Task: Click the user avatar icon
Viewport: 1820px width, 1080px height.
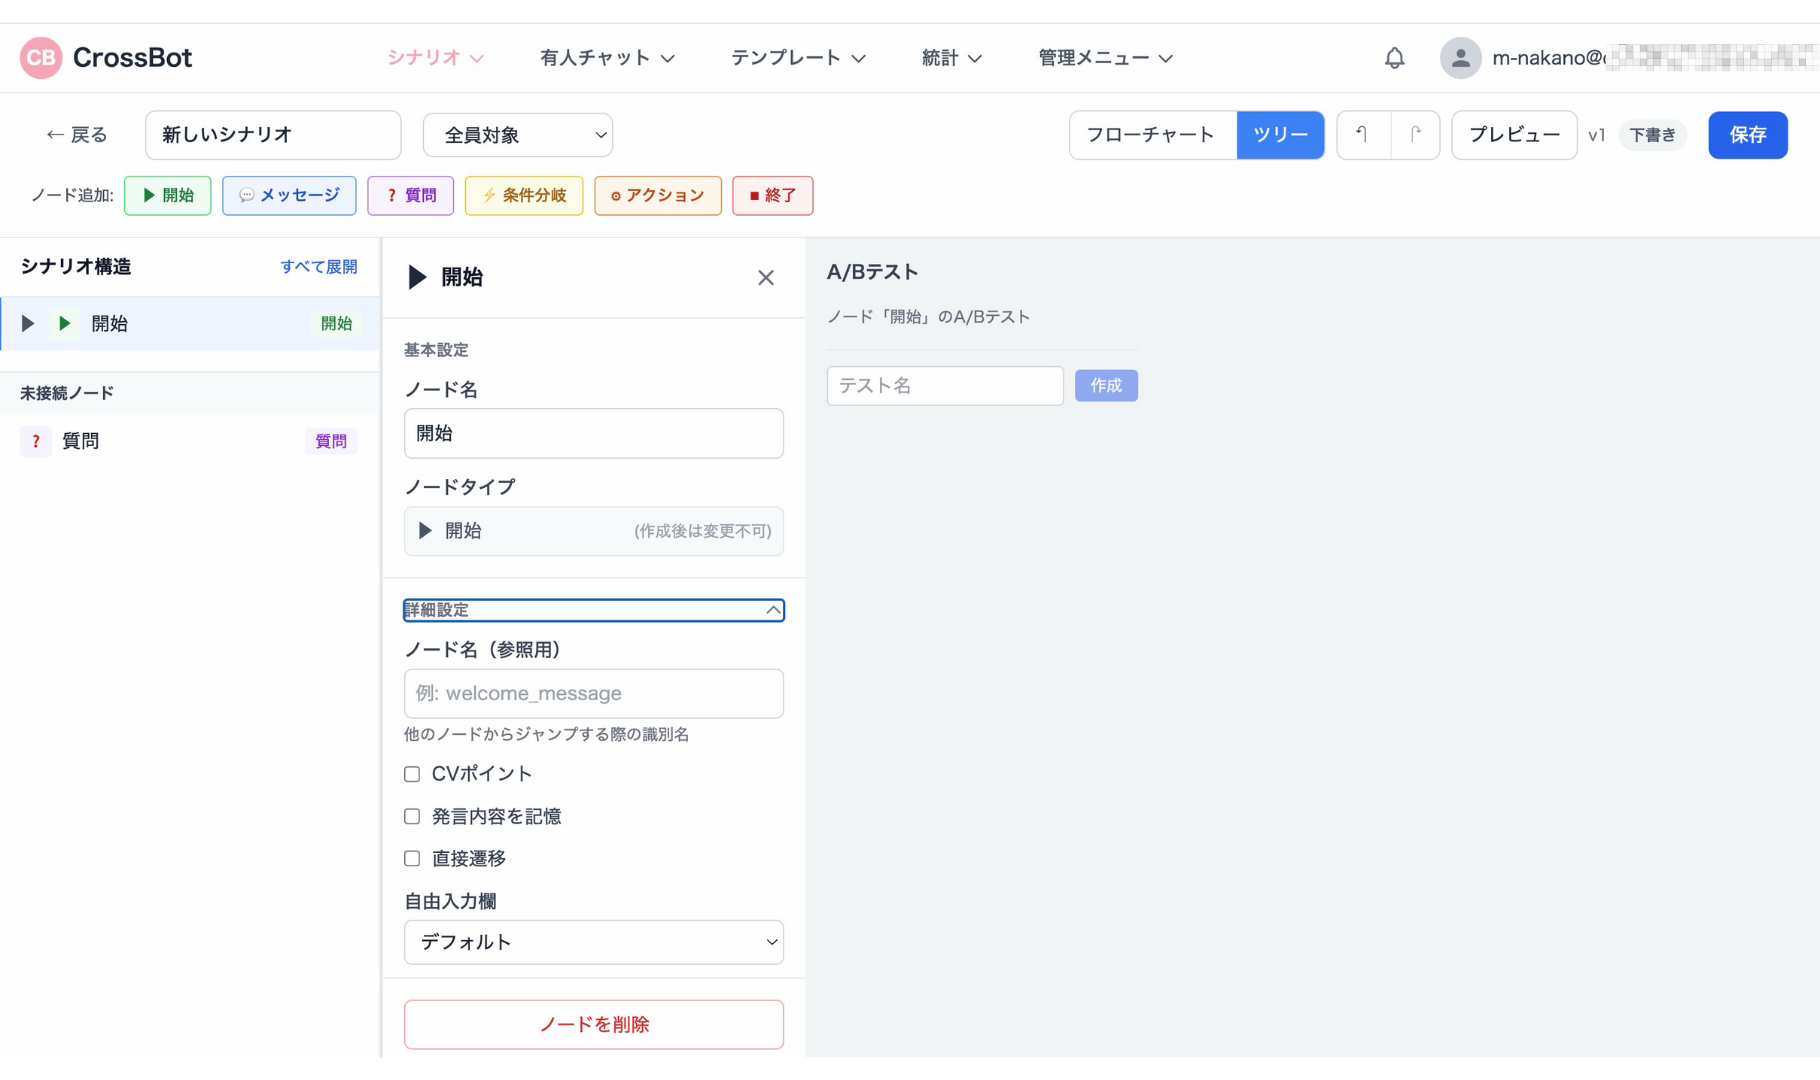Action: [x=1460, y=58]
